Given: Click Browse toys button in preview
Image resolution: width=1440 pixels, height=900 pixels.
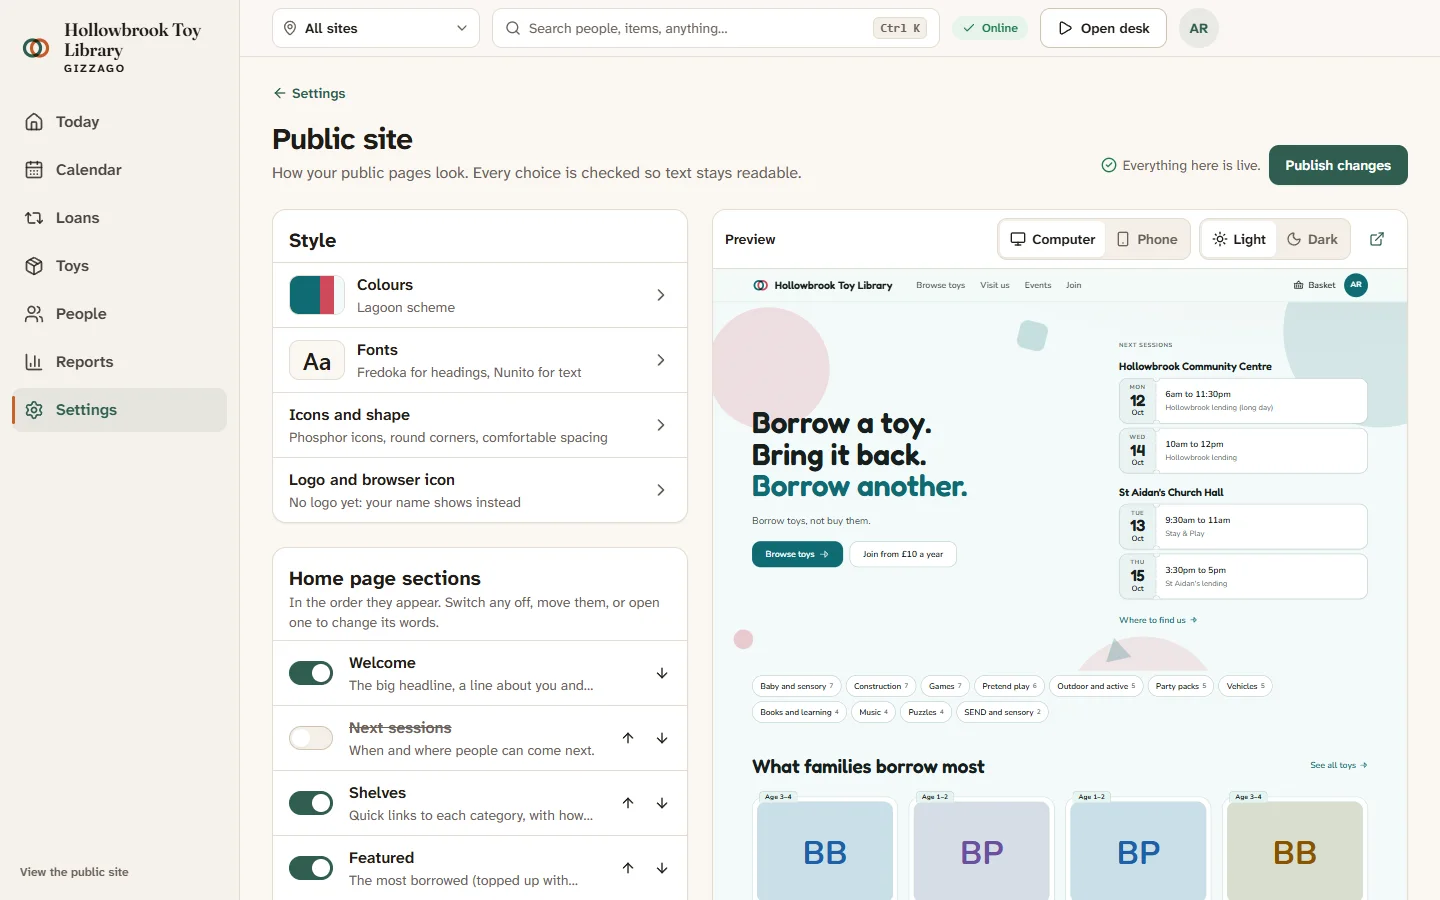Looking at the screenshot, I should (797, 554).
